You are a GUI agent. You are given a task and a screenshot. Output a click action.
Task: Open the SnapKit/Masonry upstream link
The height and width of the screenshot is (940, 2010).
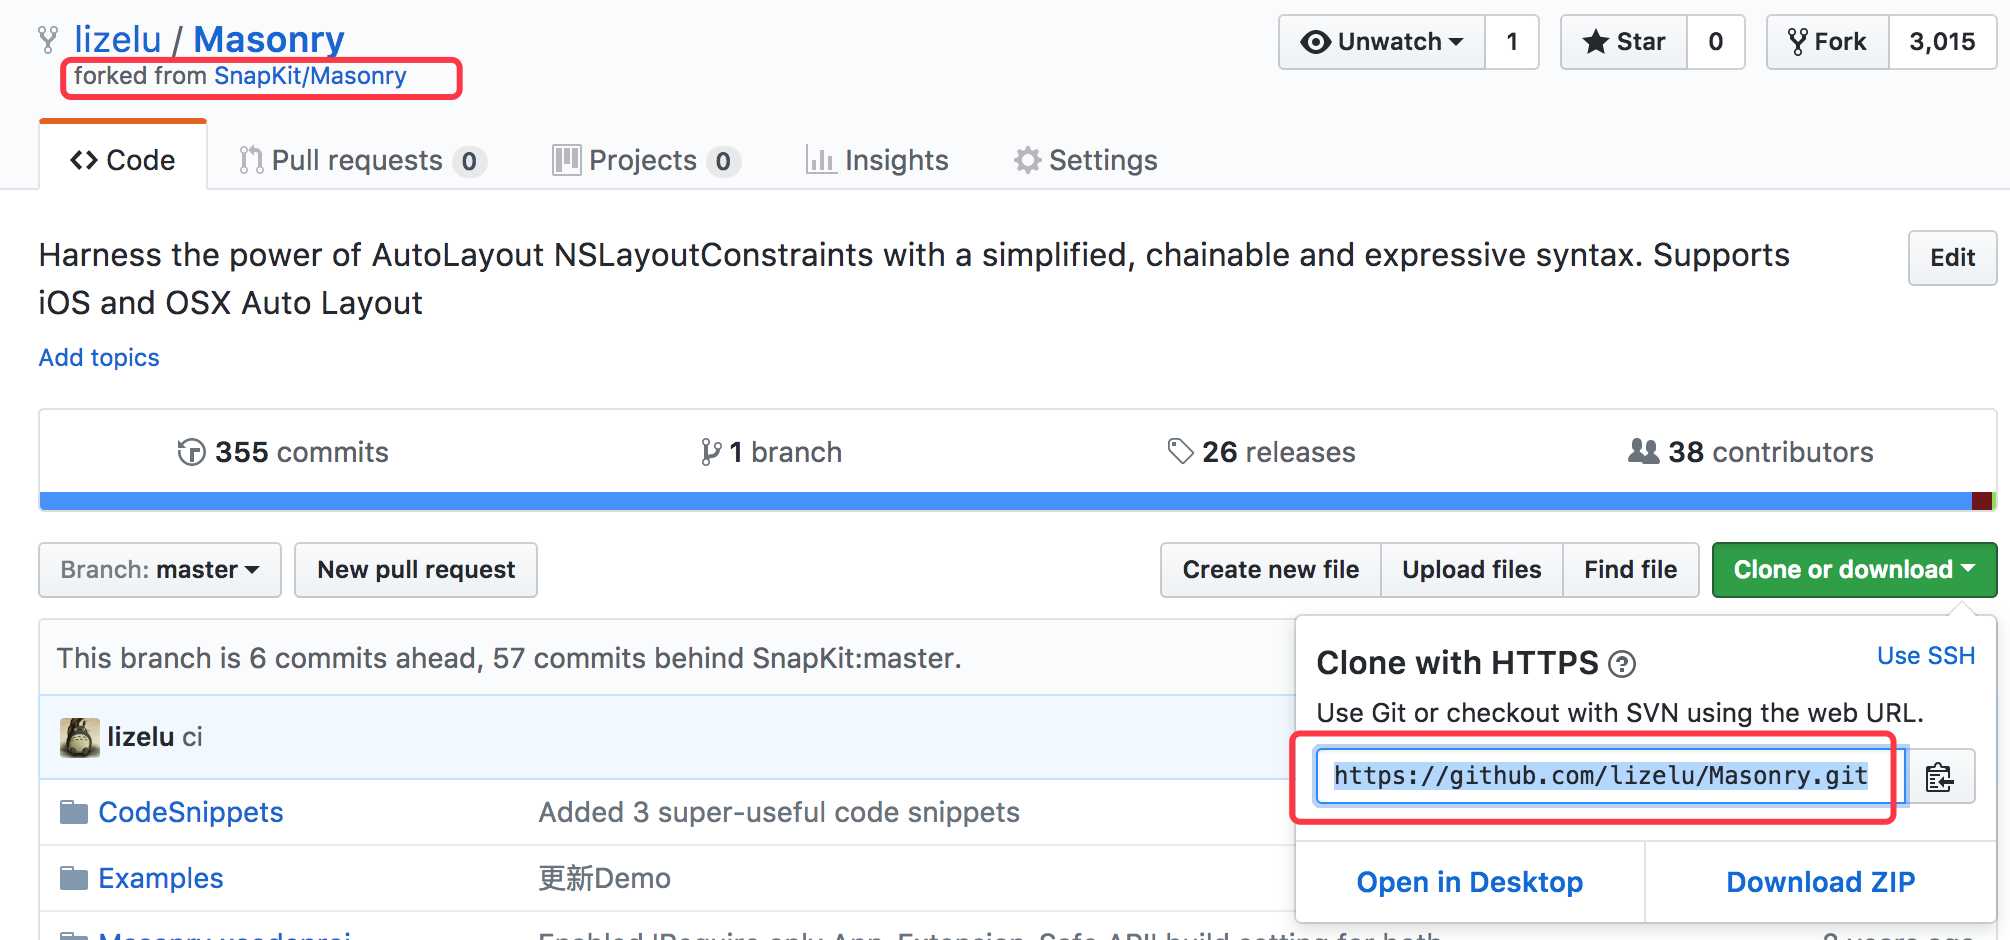tap(310, 76)
